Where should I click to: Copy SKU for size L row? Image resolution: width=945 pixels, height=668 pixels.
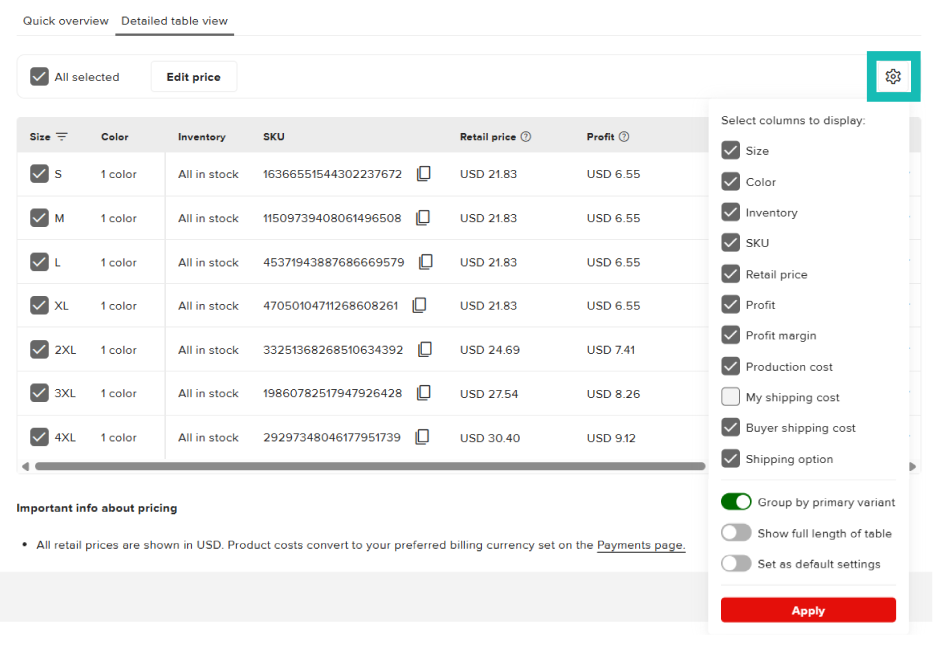(426, 262)
